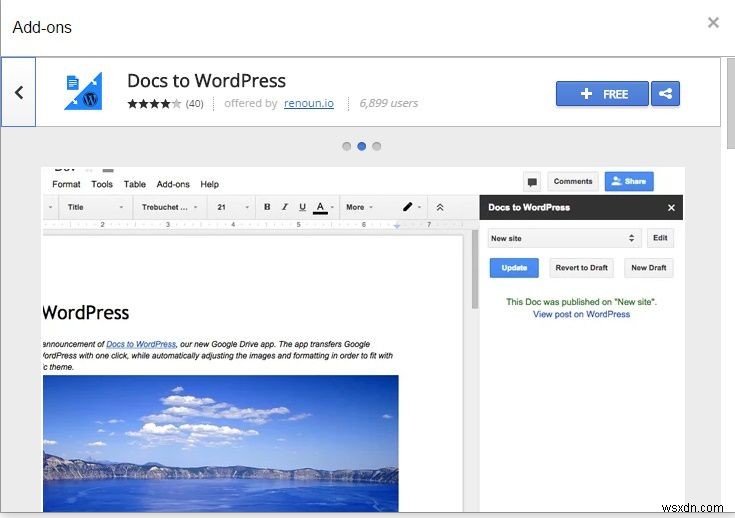
Task: Click the Docs to WordPress add-on logo
Action: click(x=83, y=91)
